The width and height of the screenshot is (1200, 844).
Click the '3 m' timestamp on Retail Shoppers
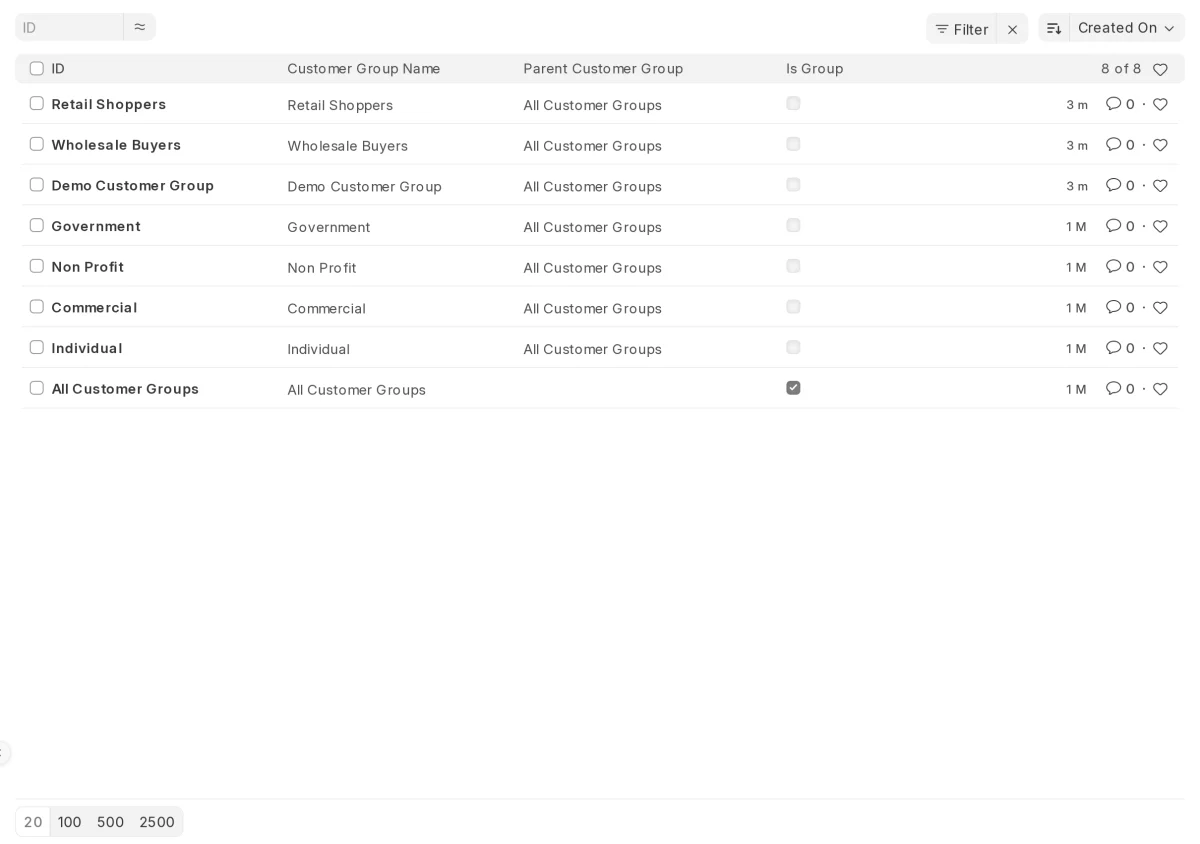coord(1077,105)
